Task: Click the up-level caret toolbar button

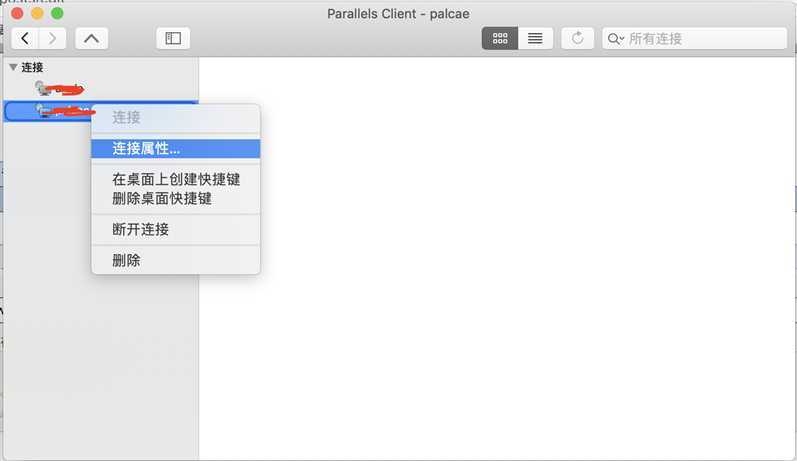Action: (x=91, y=38)
